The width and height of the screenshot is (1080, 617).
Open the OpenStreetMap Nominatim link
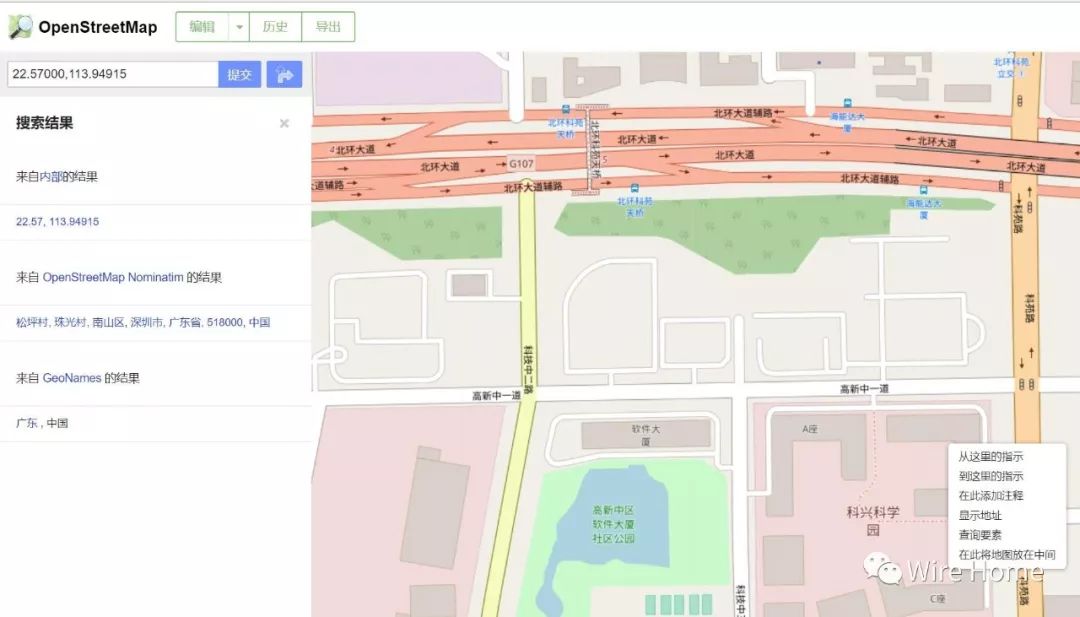[113, 278]
